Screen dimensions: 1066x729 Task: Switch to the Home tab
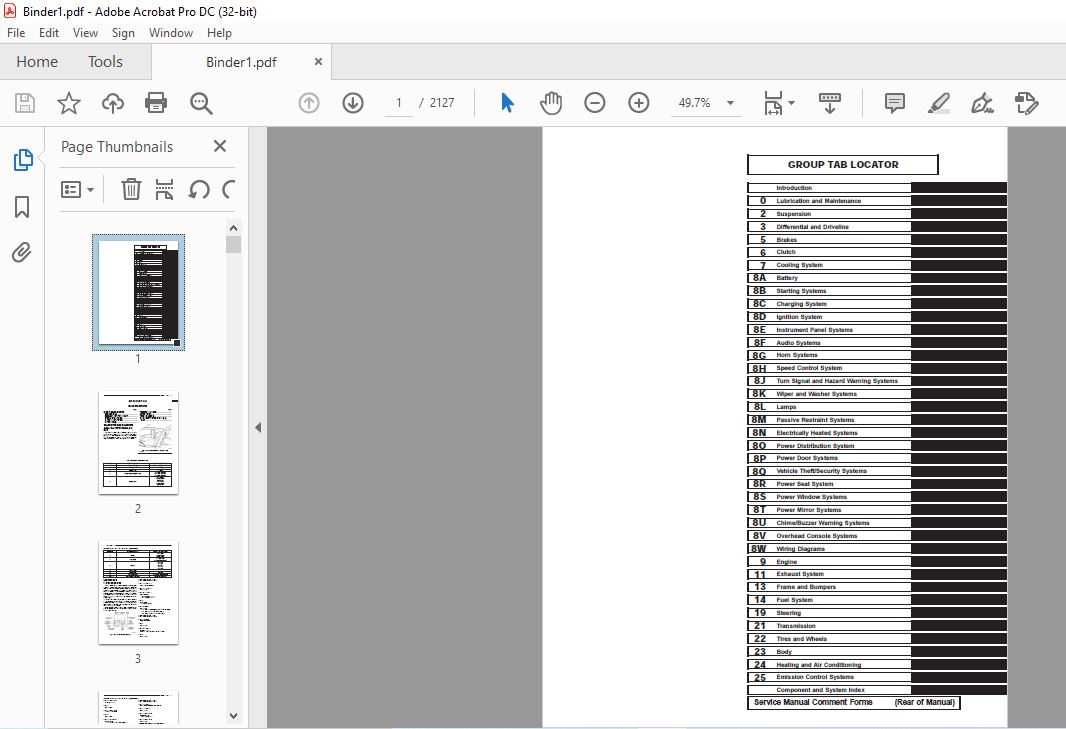click(x=37, y=62)
